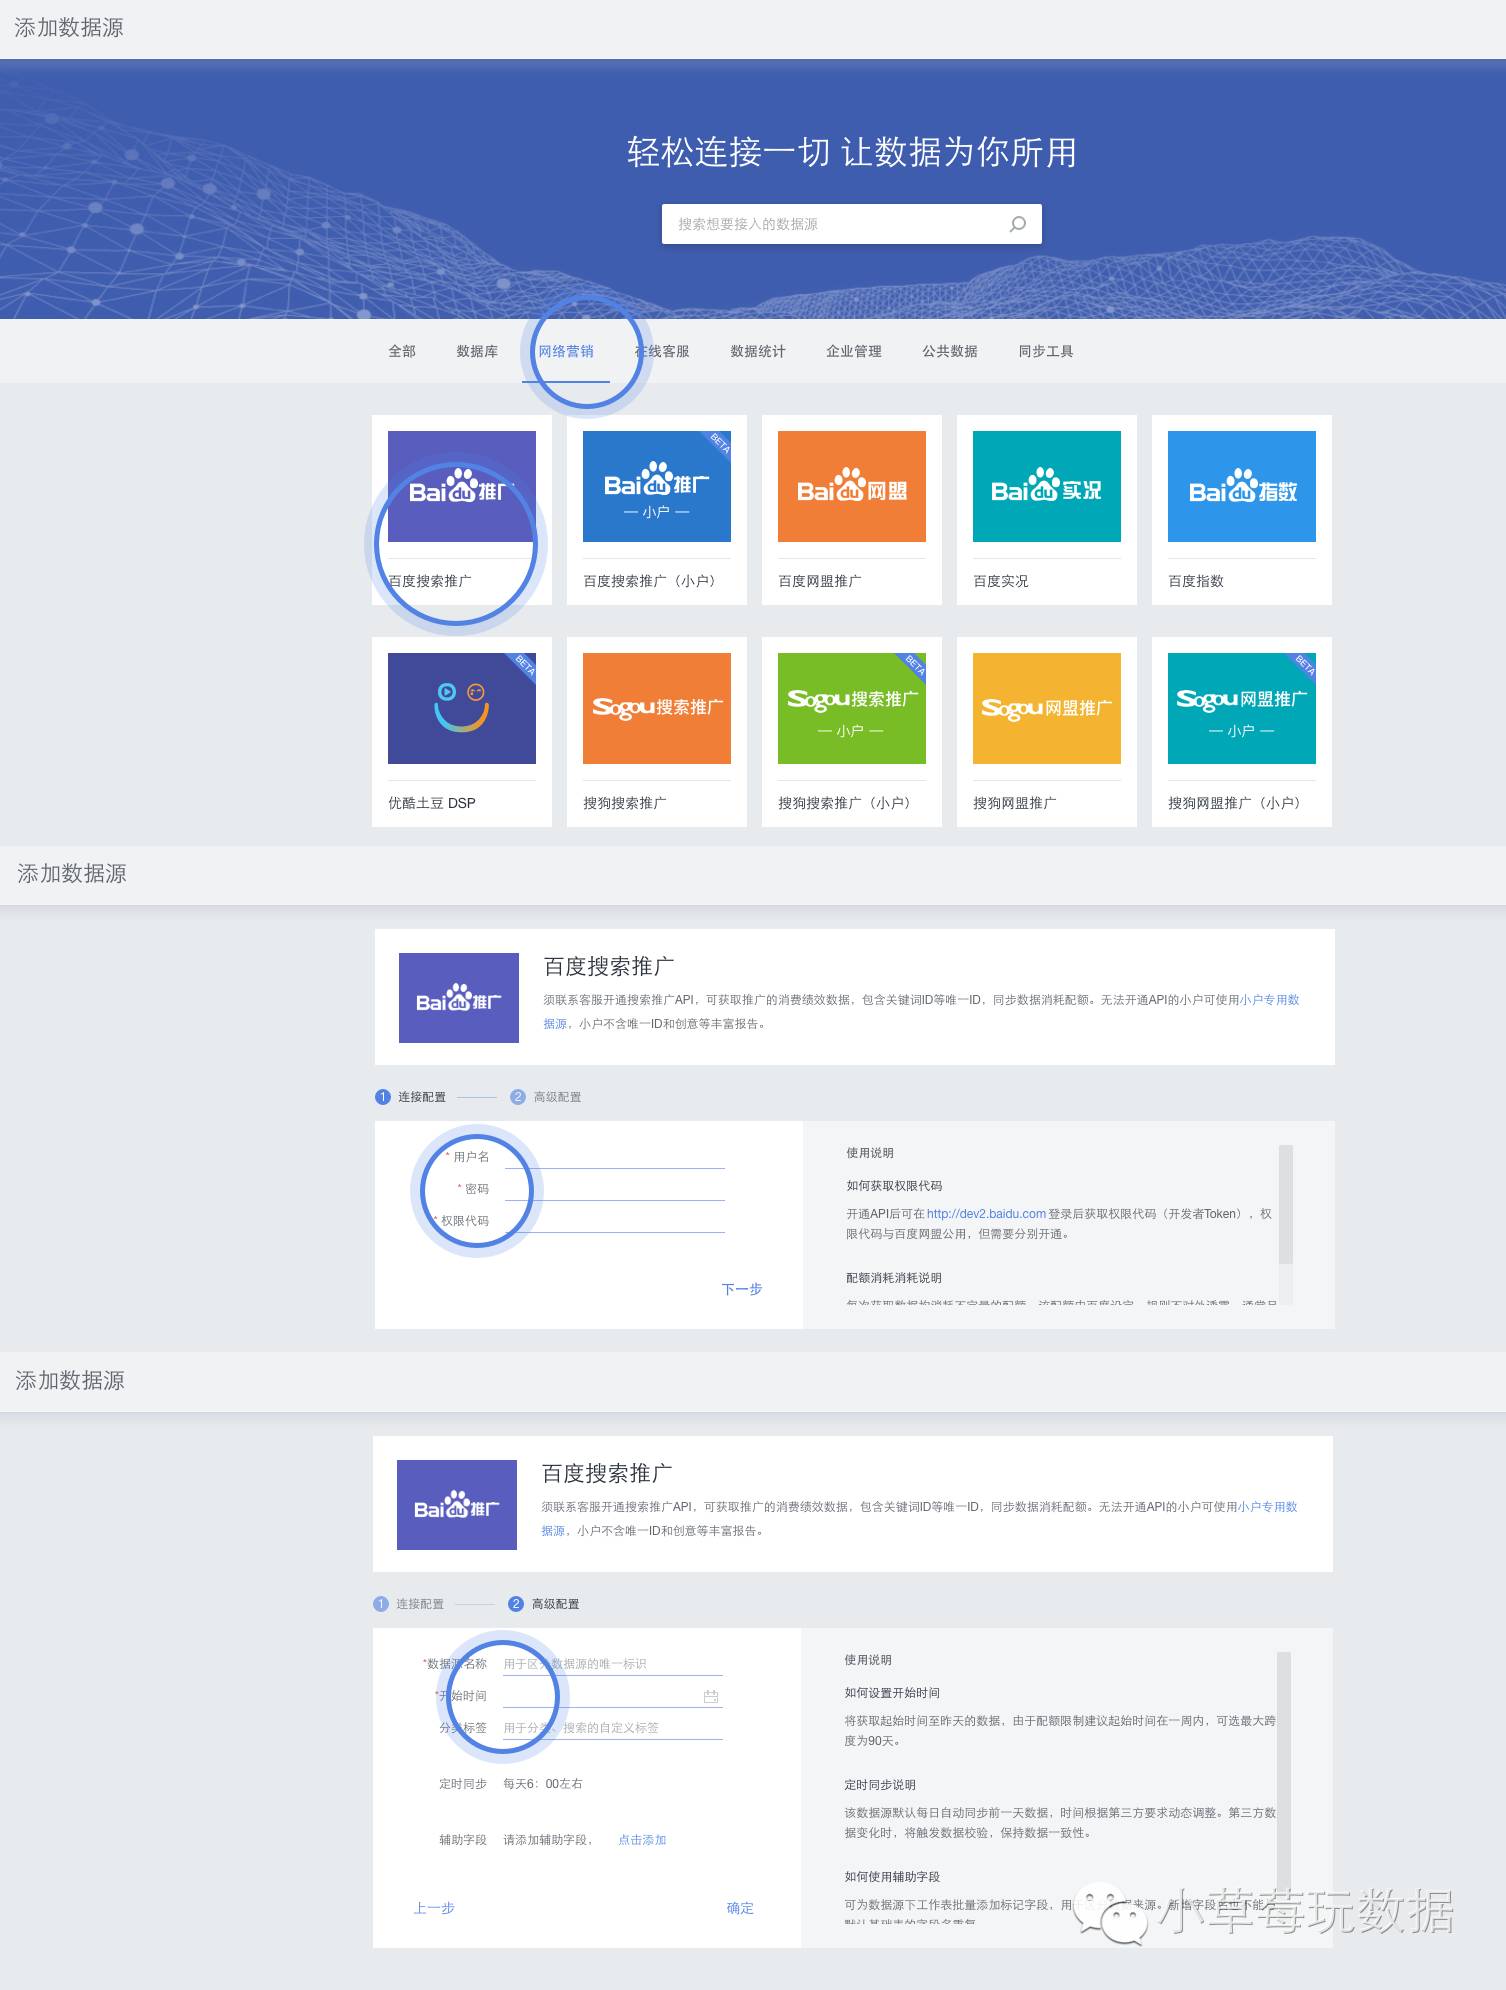Open the 搜狗搜索推广 orange card
Image resolution: width=1506 pixels, height=1990 pixels.
click(657, 731)
